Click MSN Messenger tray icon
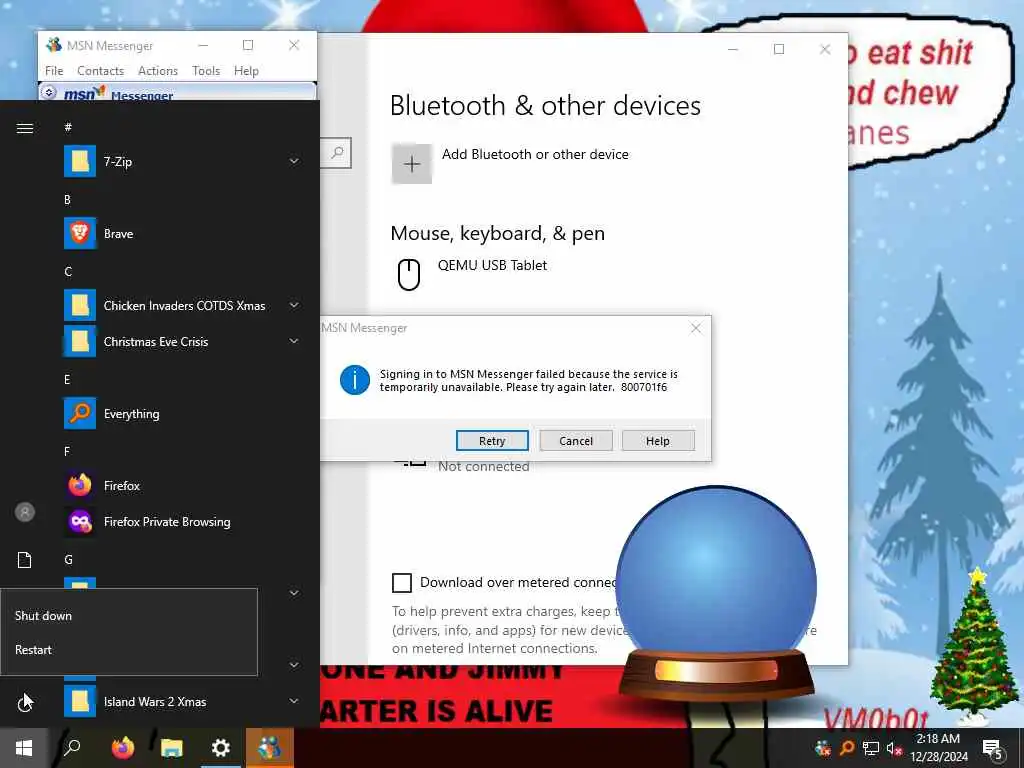Screen dimensions: 1024x768 coord(823,748)
